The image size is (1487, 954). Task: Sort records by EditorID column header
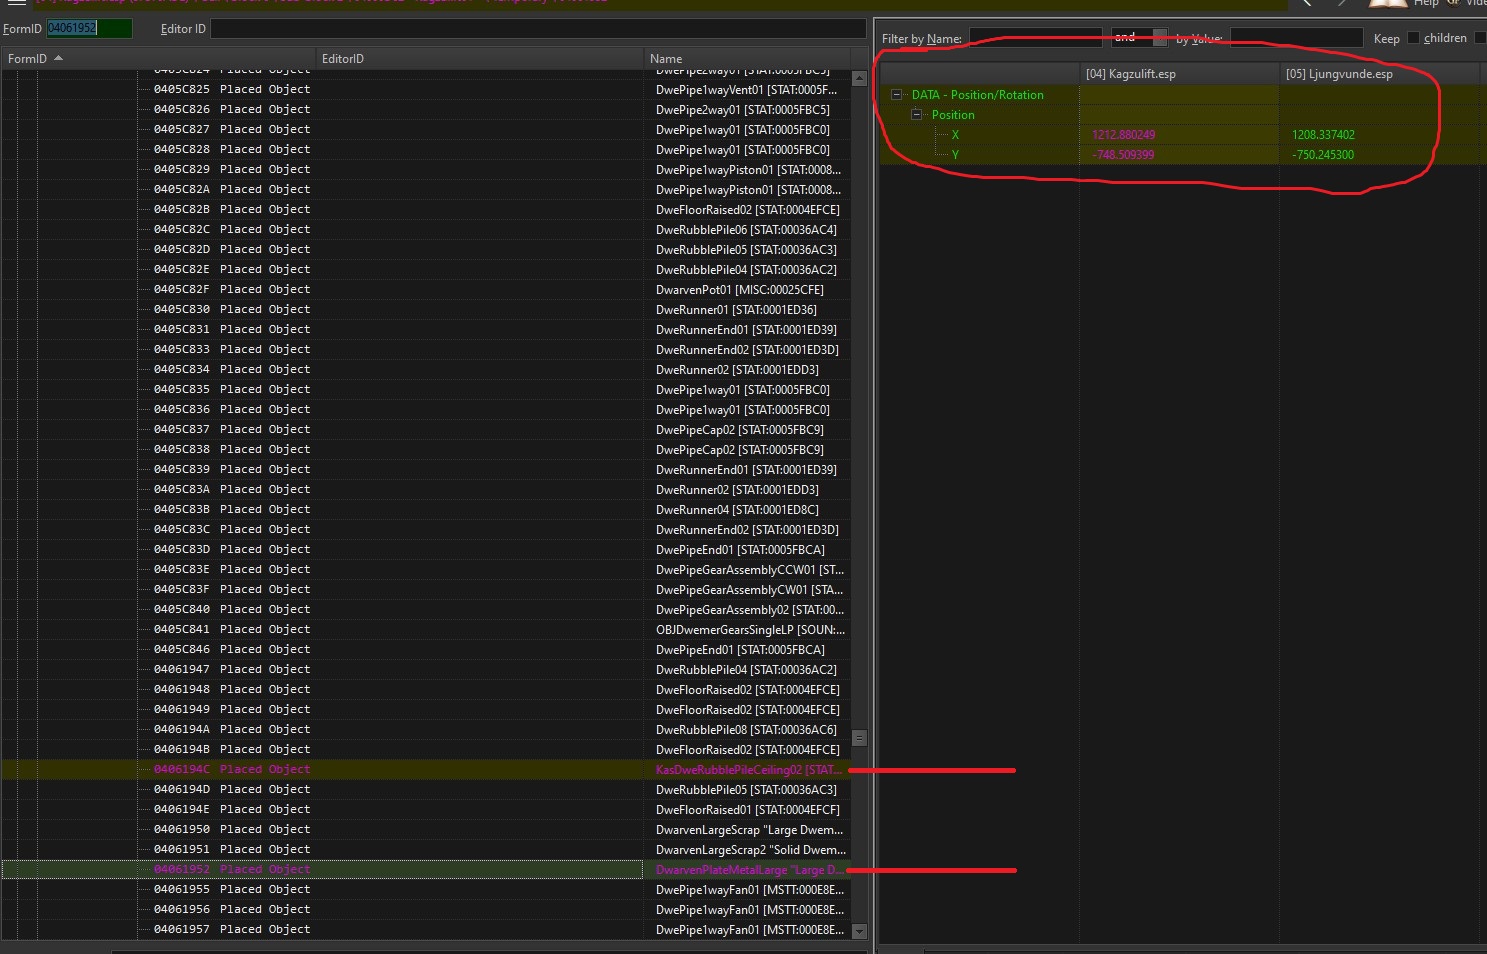click(x=478, y=59)
